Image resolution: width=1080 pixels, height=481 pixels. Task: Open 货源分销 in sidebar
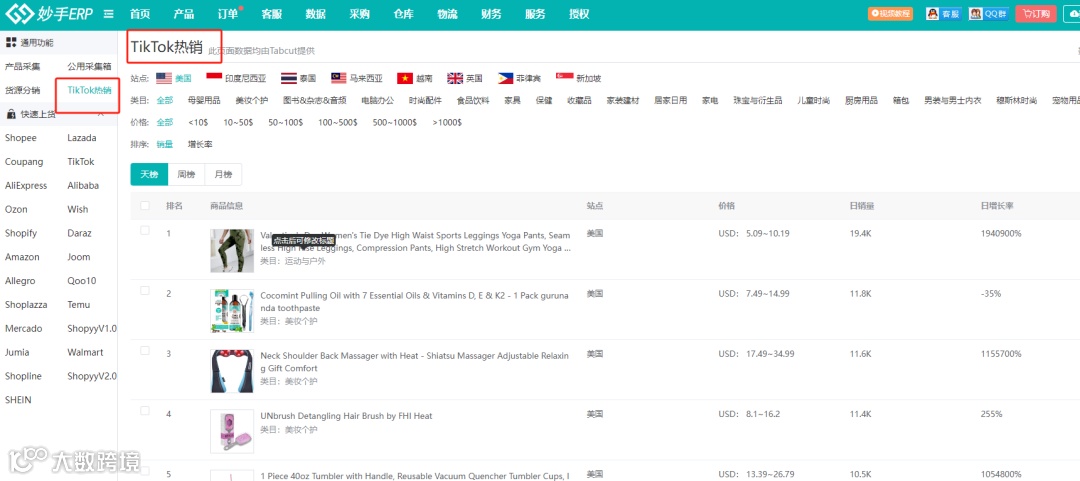tap(22, 90)
